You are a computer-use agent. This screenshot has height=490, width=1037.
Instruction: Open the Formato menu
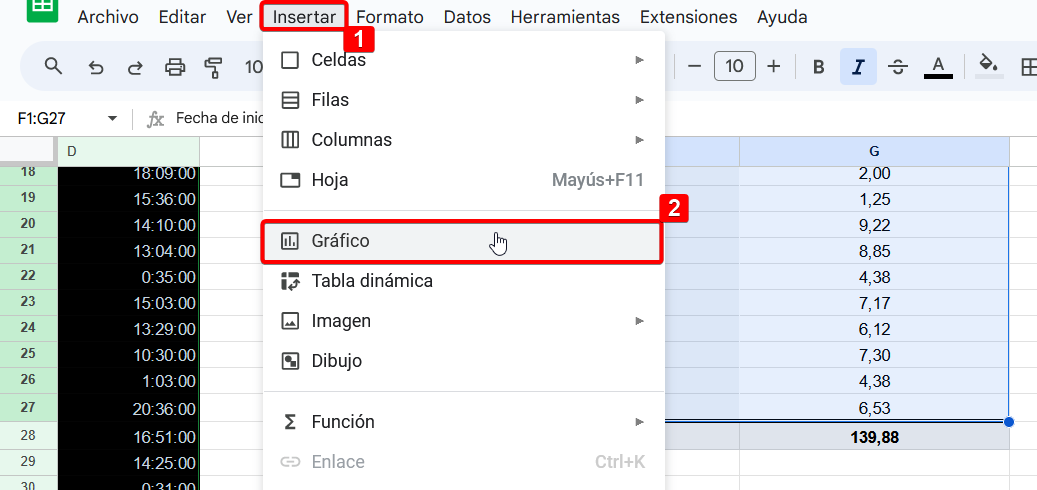389,17
